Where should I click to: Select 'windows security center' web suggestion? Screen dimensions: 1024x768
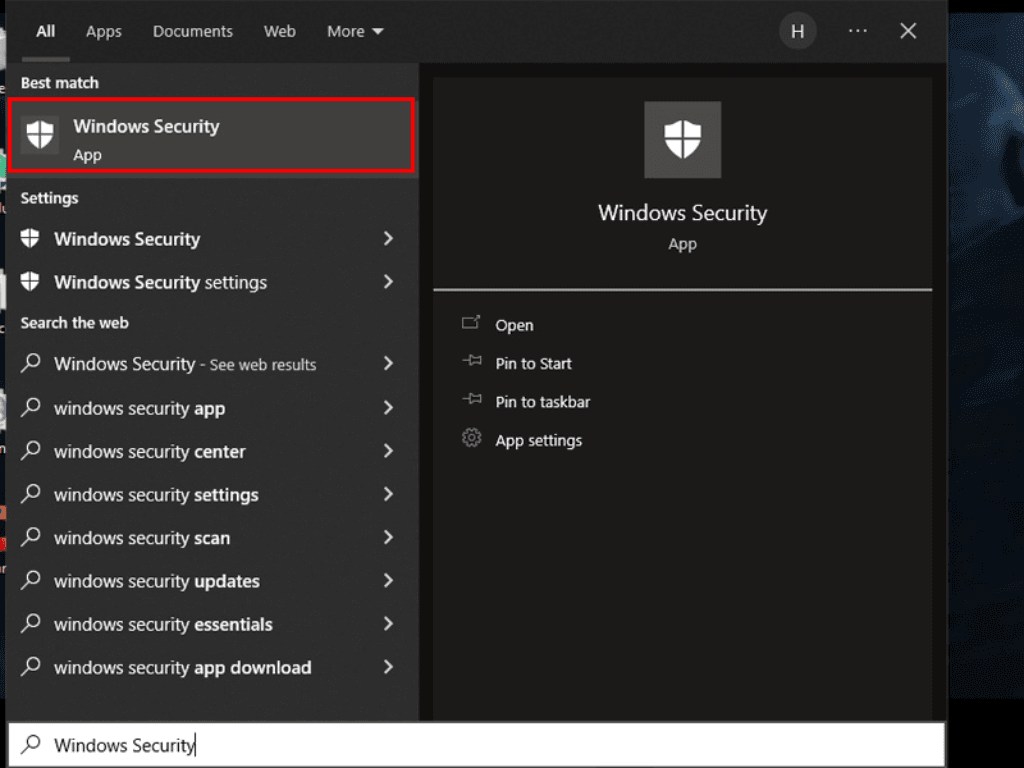point(150,452)
